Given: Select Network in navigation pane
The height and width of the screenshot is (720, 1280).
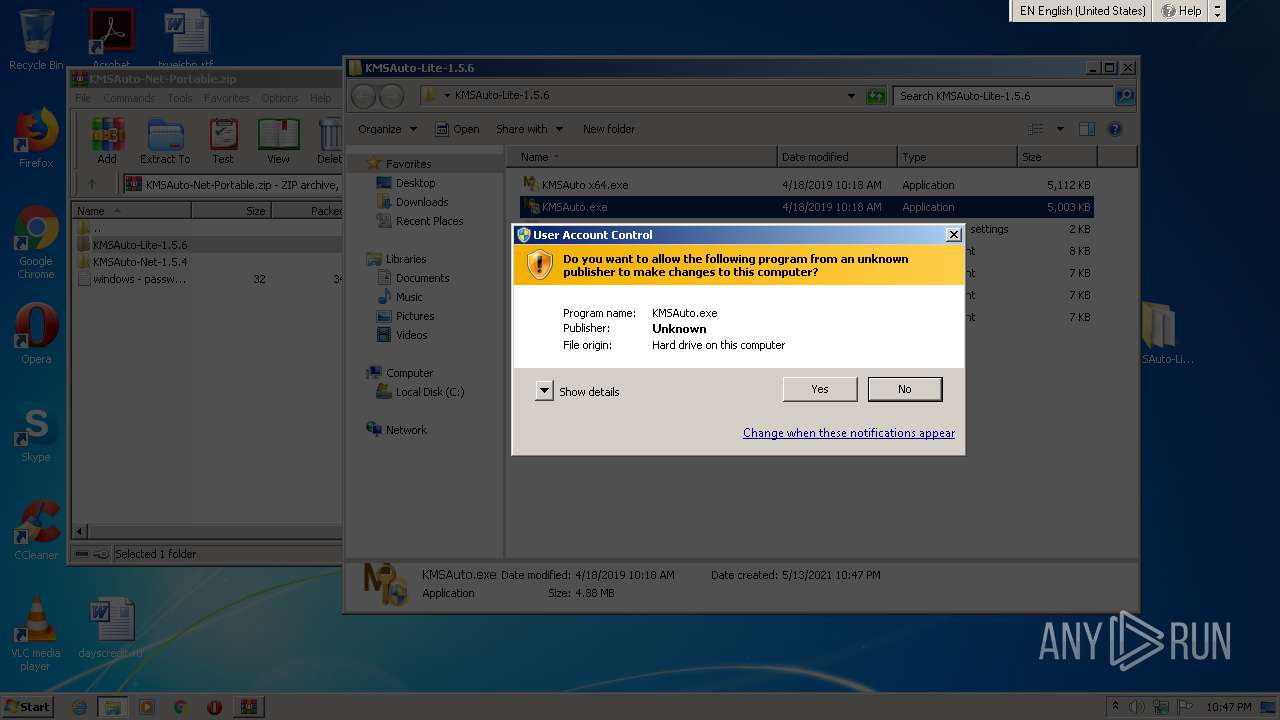Looking at the screenshot, I should coord(406,430).
